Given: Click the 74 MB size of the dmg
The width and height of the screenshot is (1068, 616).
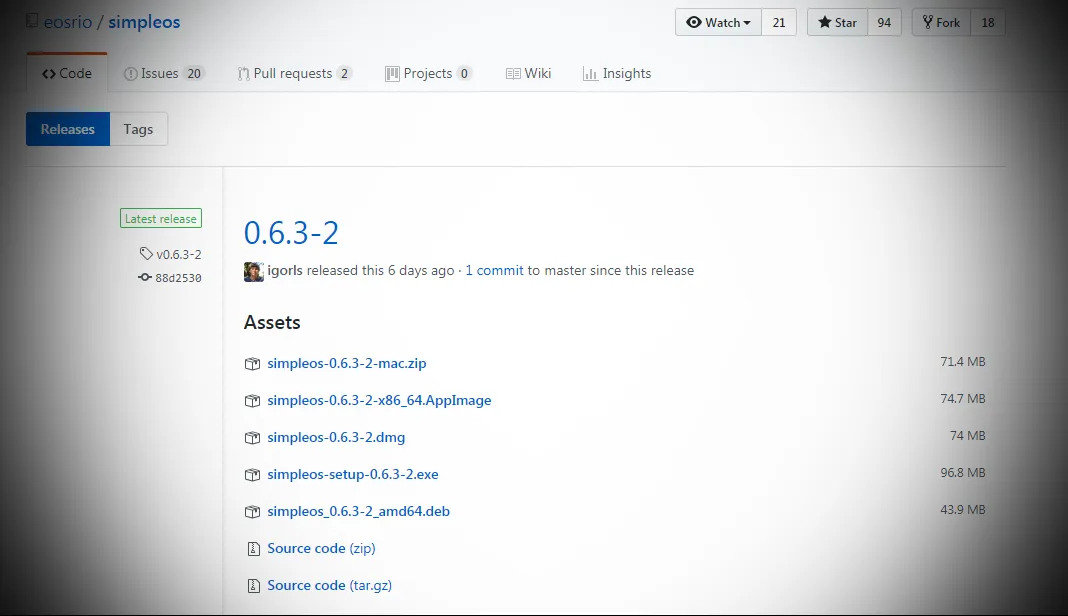Looking at the screenshot, I should [x=967, y=435].
